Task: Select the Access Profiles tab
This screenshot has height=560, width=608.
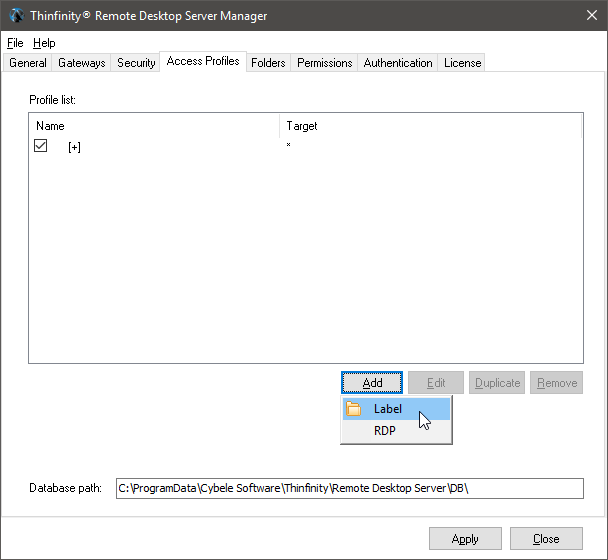Action: tap(203, 61)
